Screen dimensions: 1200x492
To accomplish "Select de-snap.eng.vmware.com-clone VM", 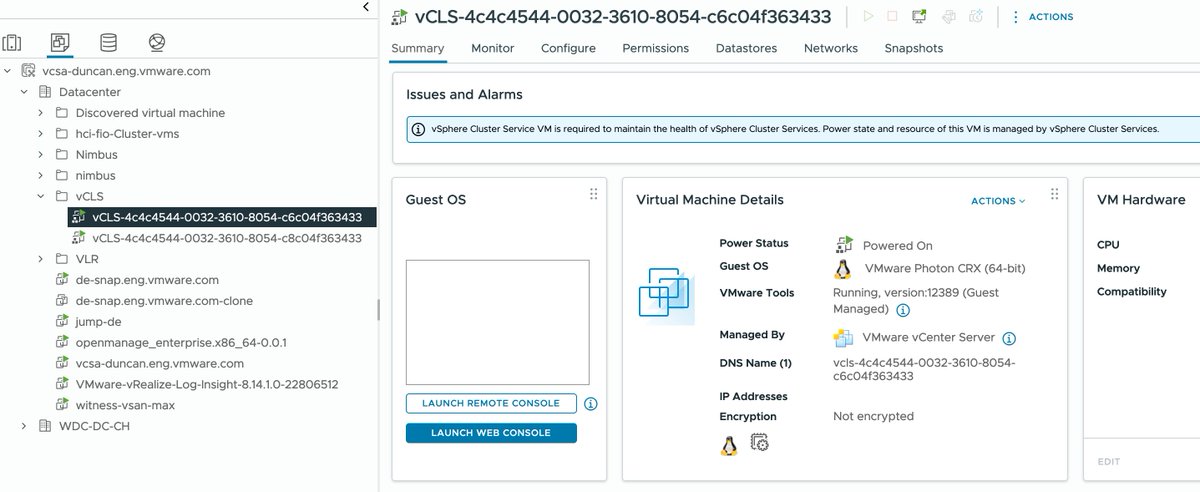I will point(164,301).
